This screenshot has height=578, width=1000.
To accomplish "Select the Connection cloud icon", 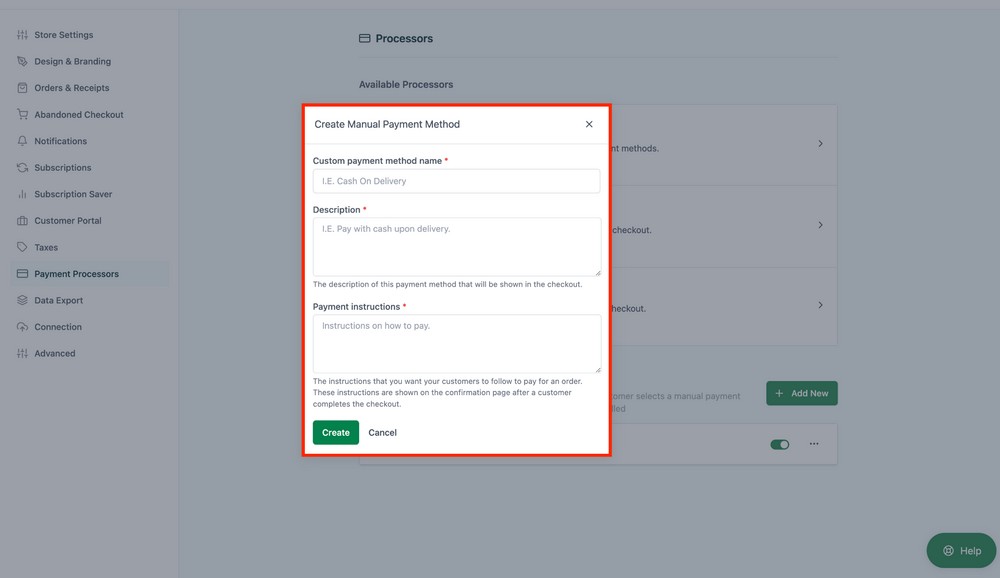I will pyautogui.click(x=22, y=326).
